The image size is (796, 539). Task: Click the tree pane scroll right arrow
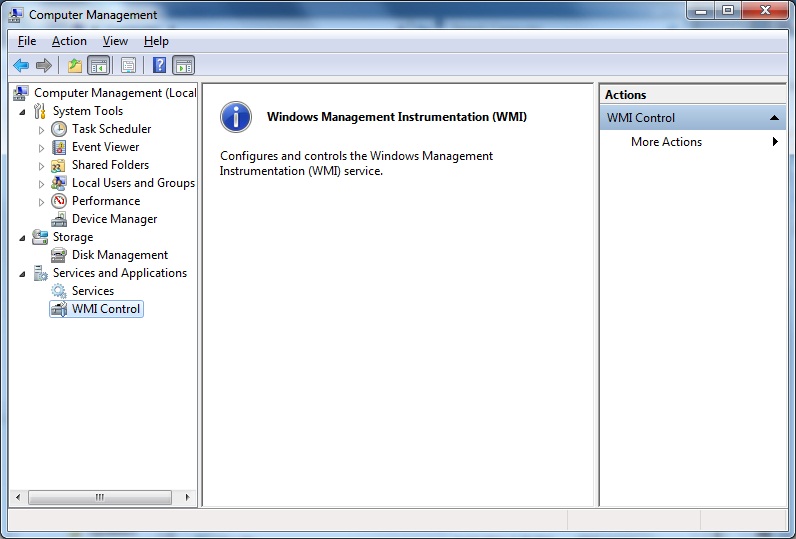[187, 497]
